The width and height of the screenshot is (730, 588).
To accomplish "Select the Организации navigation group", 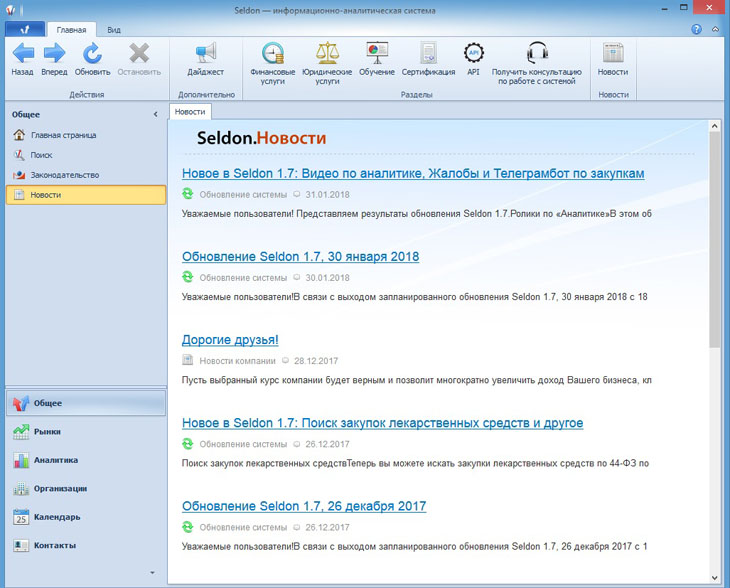I will pyautogui.click(x=86, y=488).
